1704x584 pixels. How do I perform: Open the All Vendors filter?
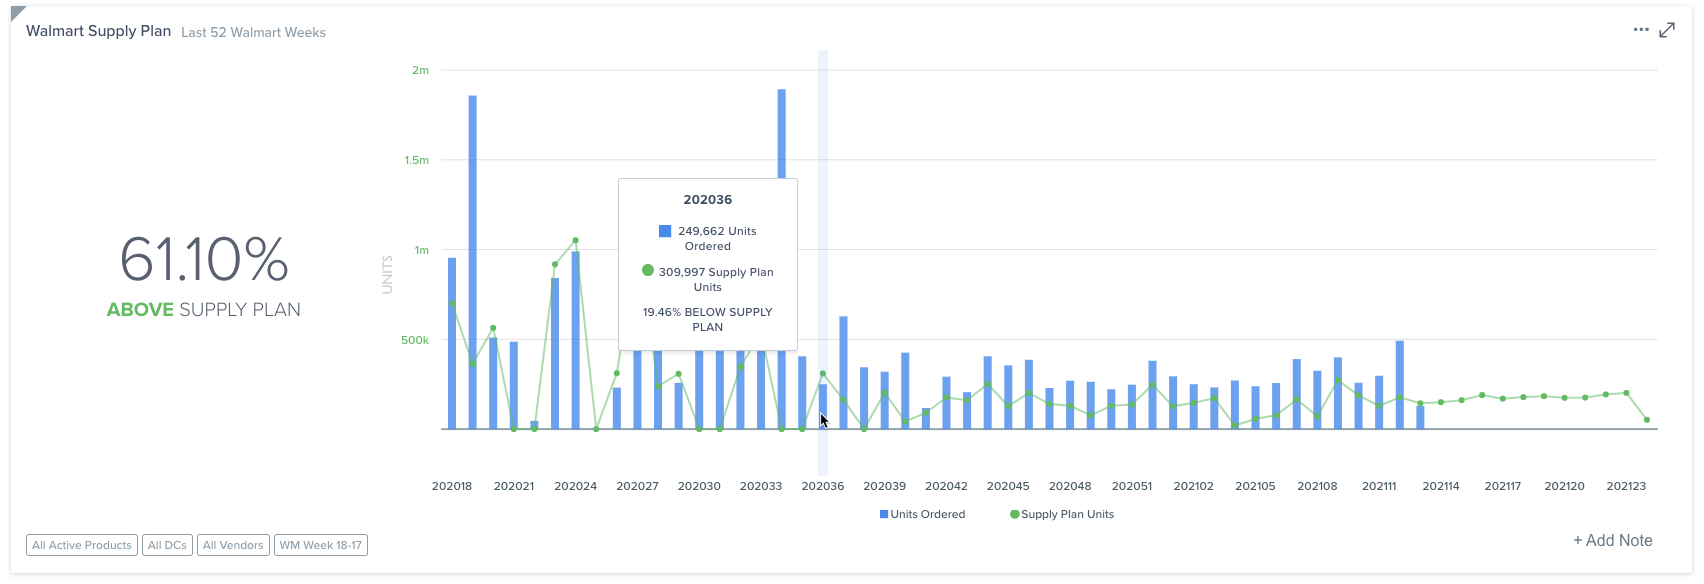click(x=233, y=545)
